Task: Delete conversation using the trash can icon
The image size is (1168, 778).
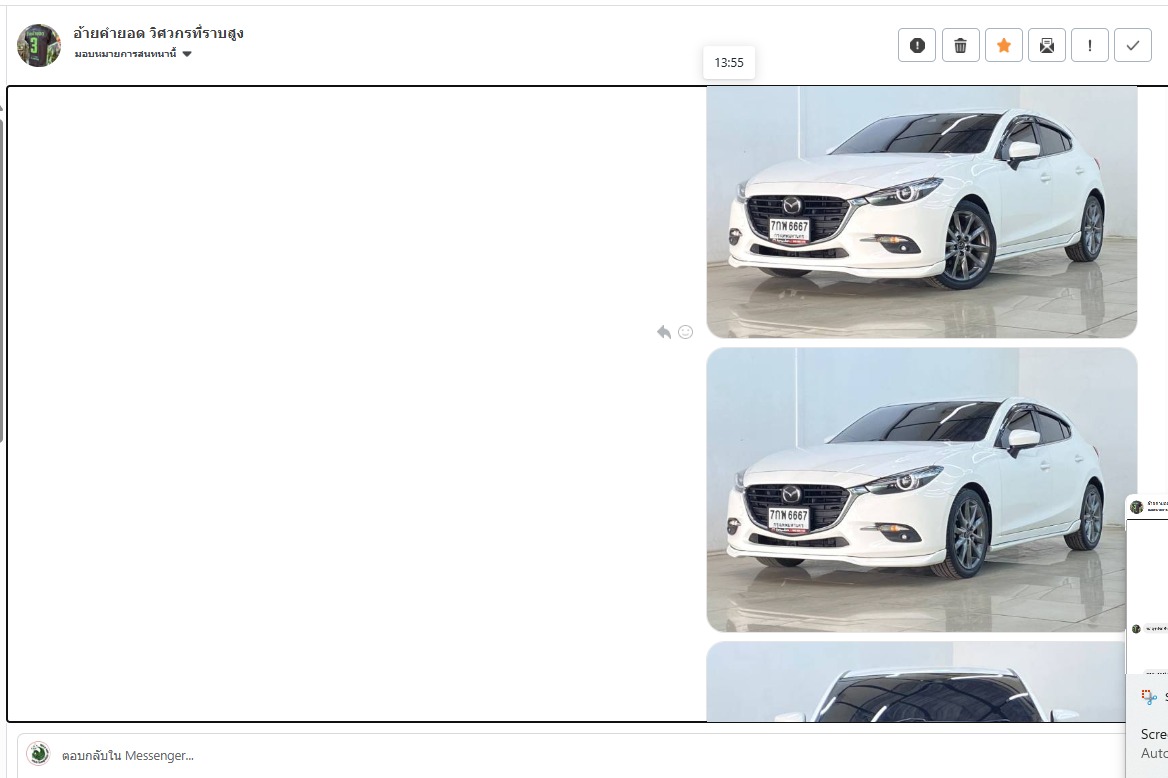Action: 960,45
